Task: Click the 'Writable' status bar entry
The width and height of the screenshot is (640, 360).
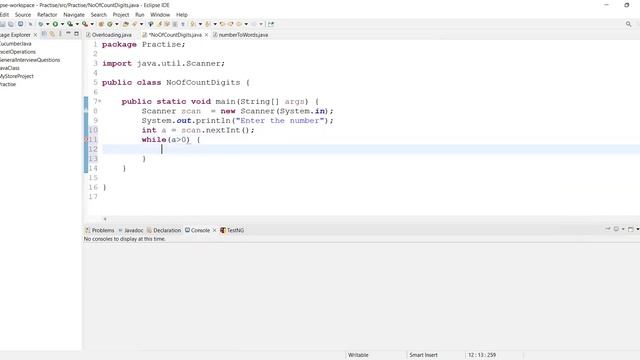Action: click(358, 355)
